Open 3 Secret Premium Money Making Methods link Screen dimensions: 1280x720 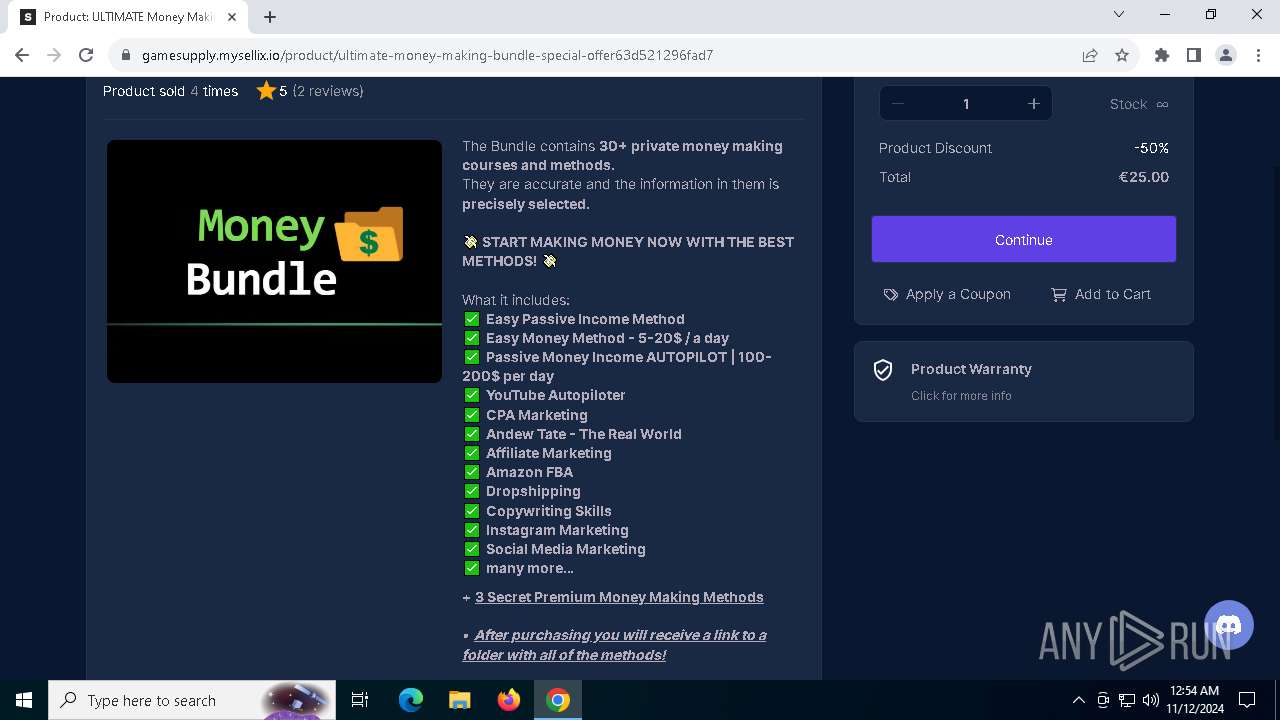coord(619,597)
